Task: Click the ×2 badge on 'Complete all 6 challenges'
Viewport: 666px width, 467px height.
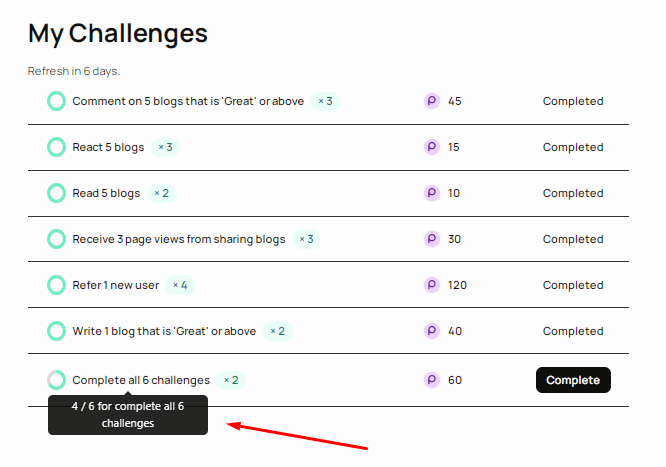Action: (231, 380)
